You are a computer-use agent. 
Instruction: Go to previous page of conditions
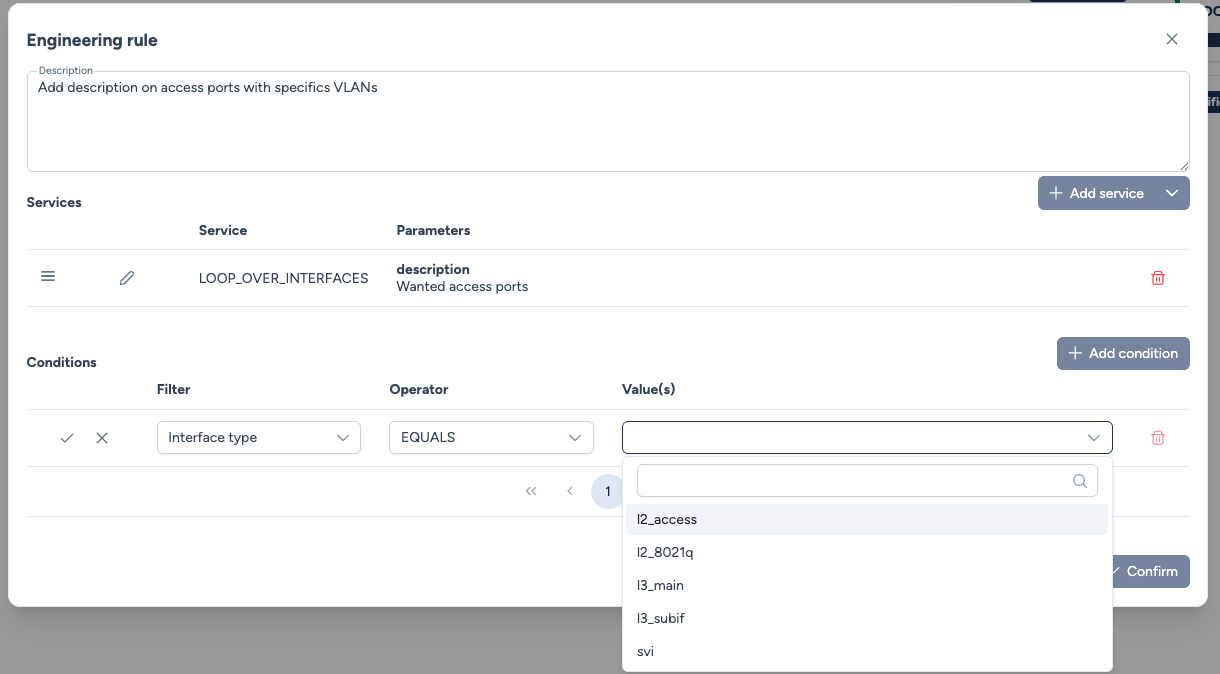(570, 491)
